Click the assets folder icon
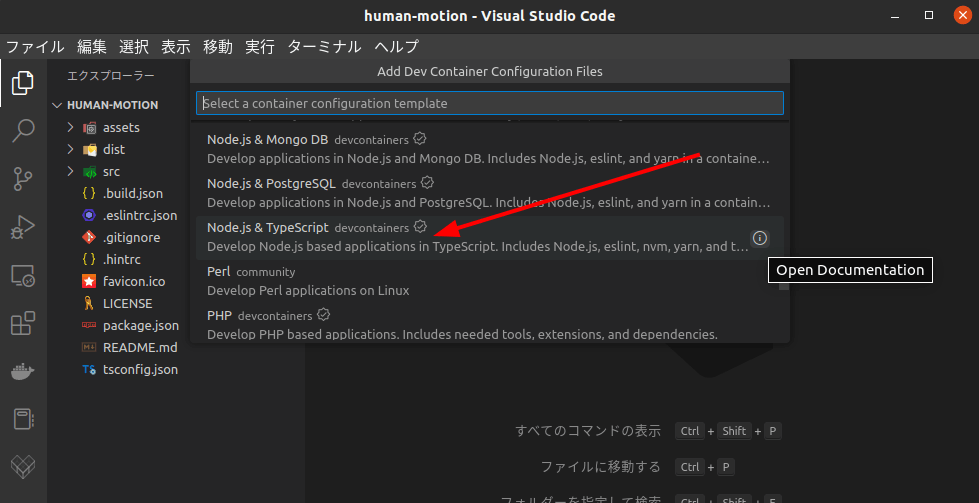Screen dimensions: 979x503 (x=90, y=128)
